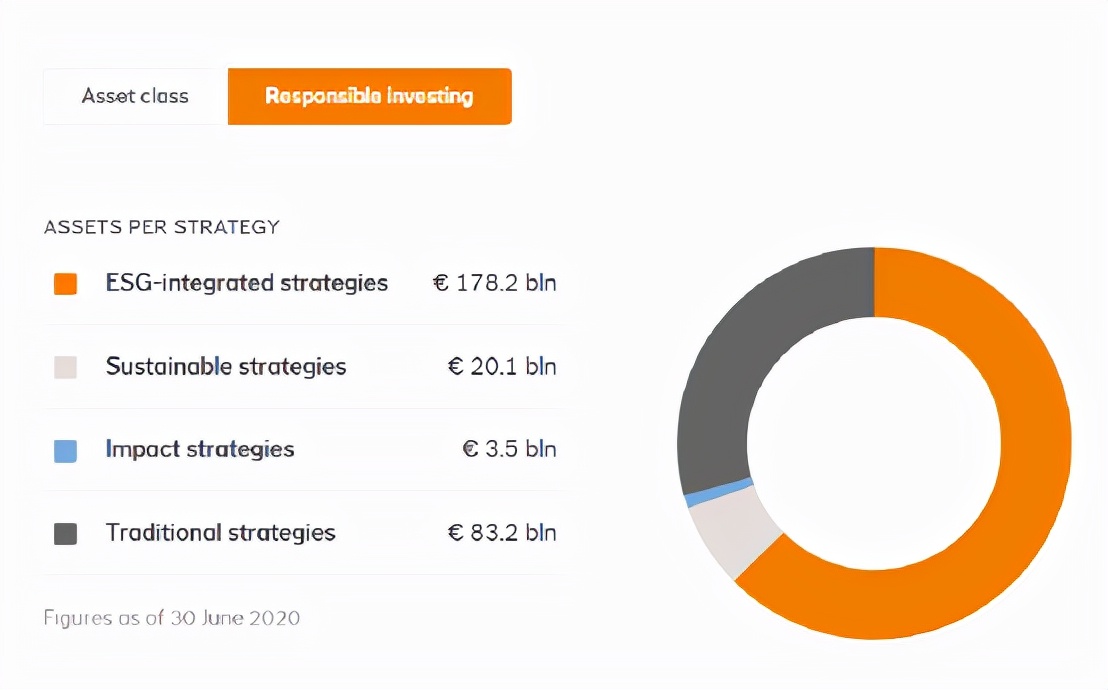
Task: Click the € 83.2 bln value
Action: point(501,533)
